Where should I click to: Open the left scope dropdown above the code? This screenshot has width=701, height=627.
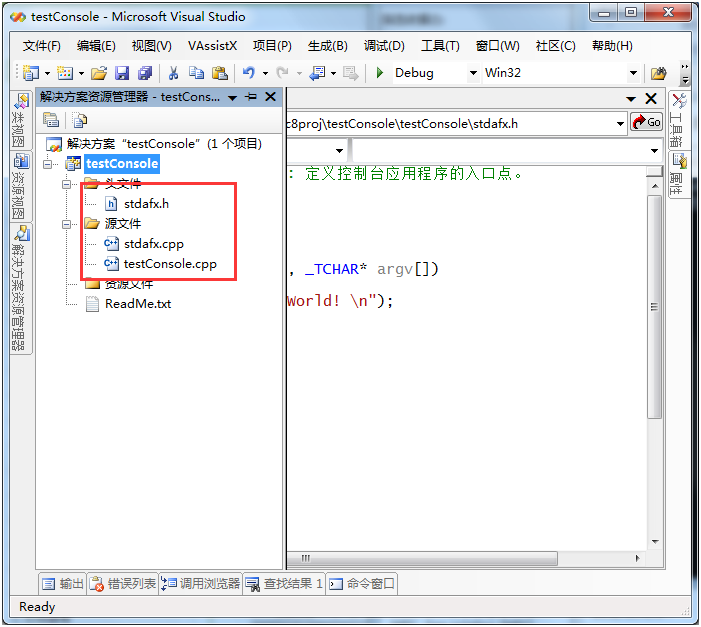click(x=339, y=151)
